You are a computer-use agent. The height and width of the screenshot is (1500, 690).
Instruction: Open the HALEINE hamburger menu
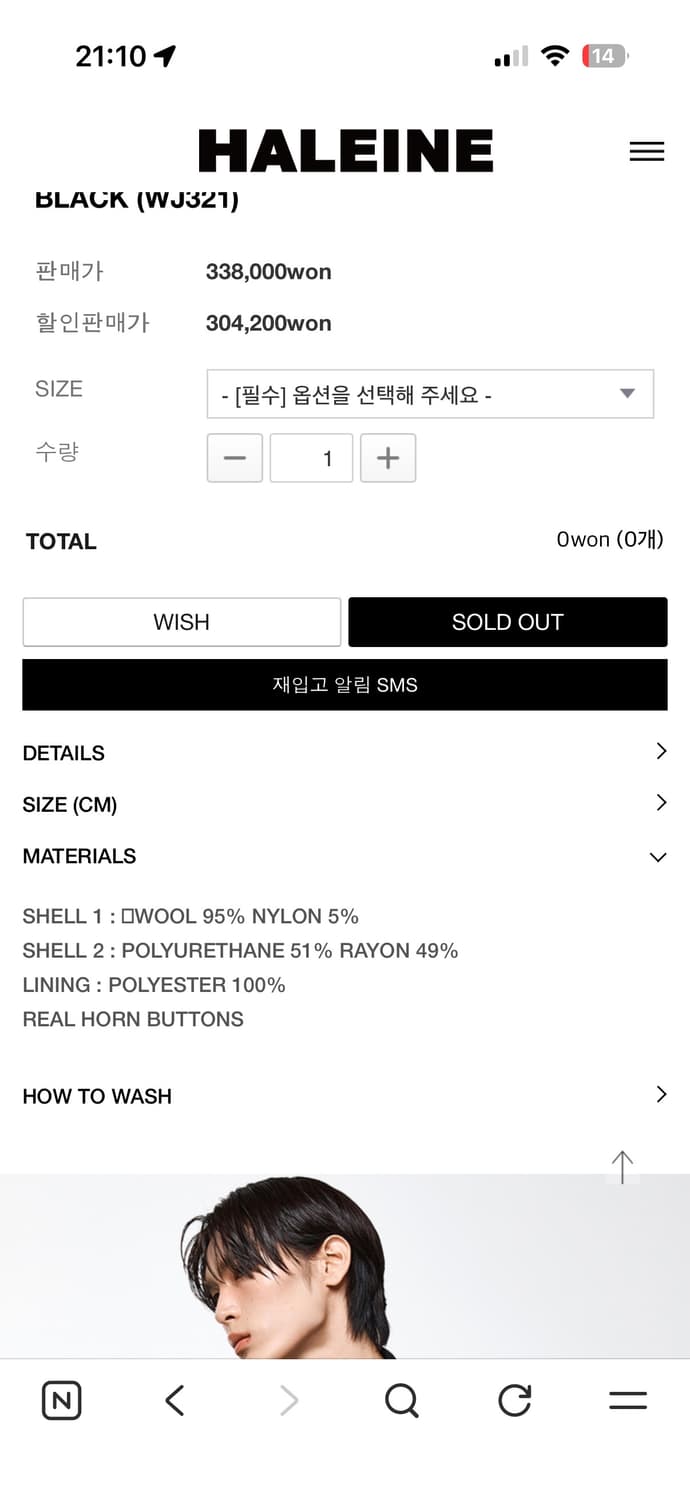pos(646,151)
